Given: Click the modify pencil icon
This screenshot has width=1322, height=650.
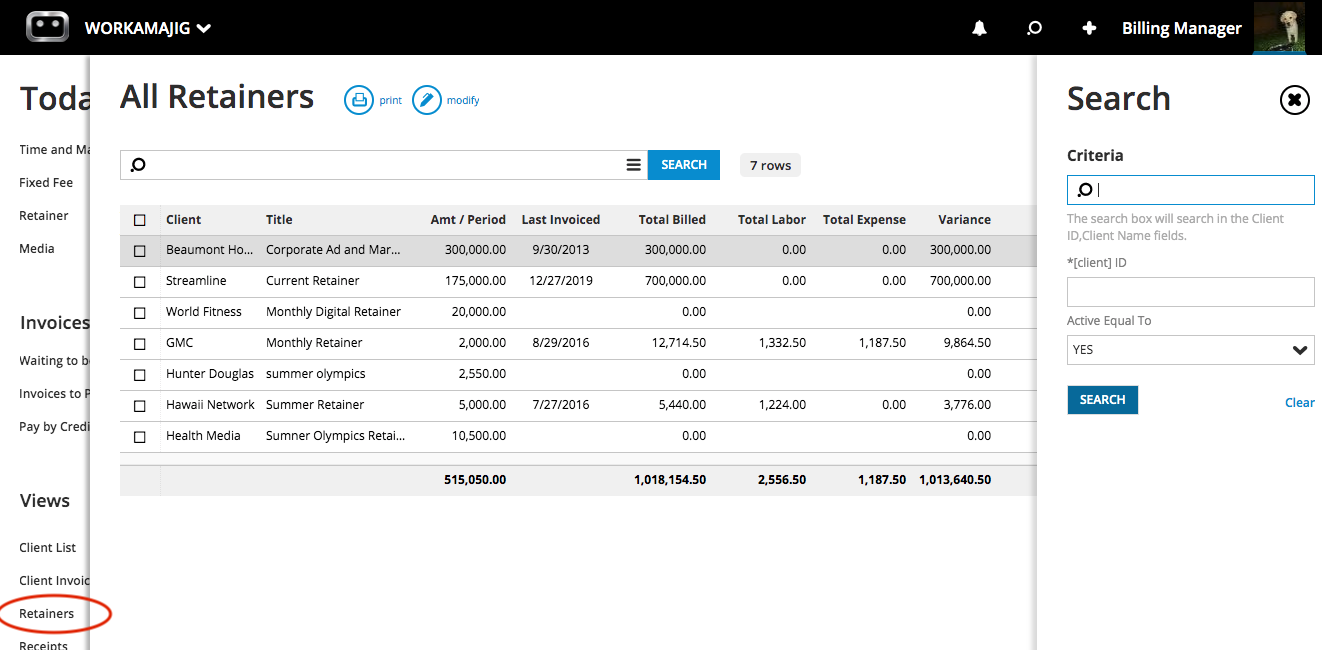Looking at the screenshot, I should 427,100.
